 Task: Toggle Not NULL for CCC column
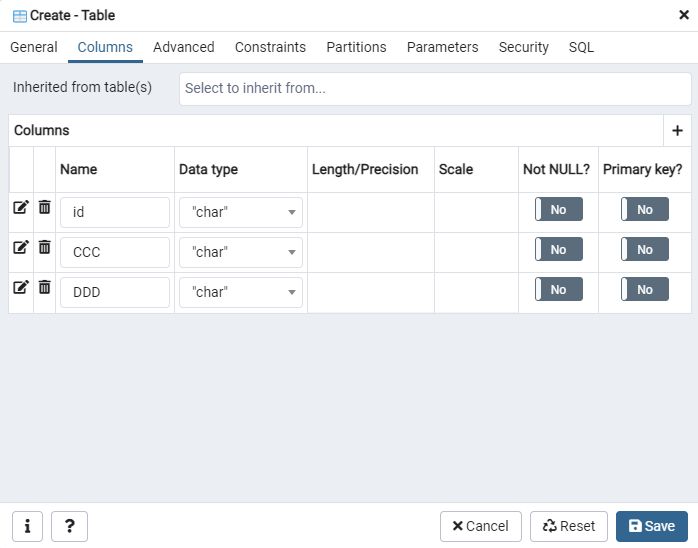pos(559,249)
